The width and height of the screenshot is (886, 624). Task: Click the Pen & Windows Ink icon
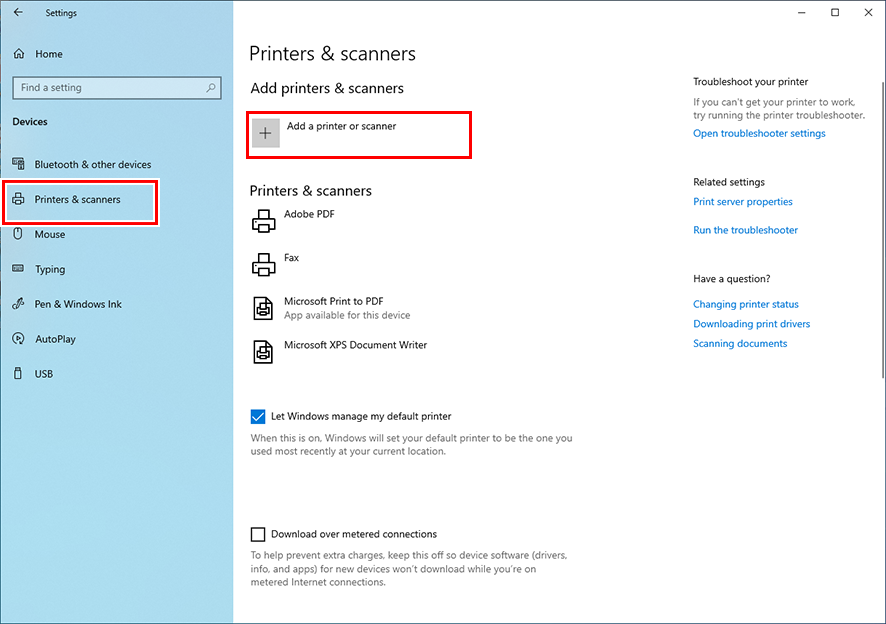(x=19, y=304)
